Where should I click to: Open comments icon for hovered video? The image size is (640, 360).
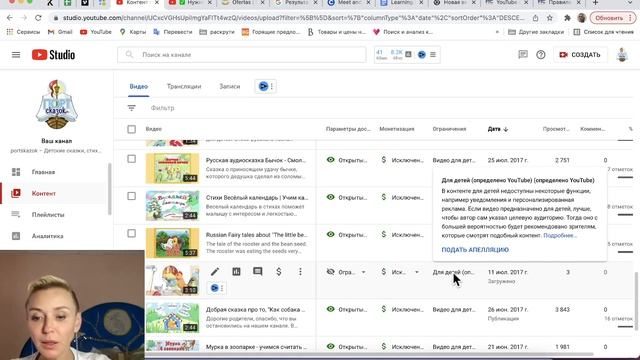[x=258, y=271]
